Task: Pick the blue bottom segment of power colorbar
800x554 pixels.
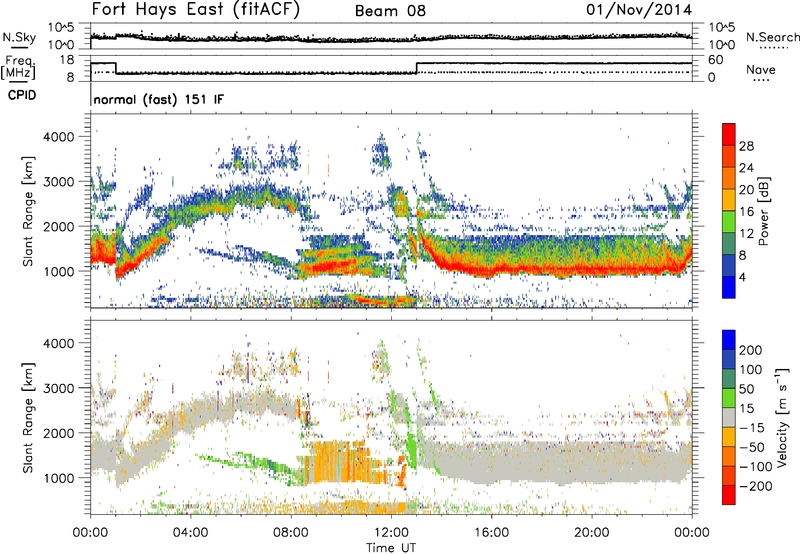Action: 729,287
